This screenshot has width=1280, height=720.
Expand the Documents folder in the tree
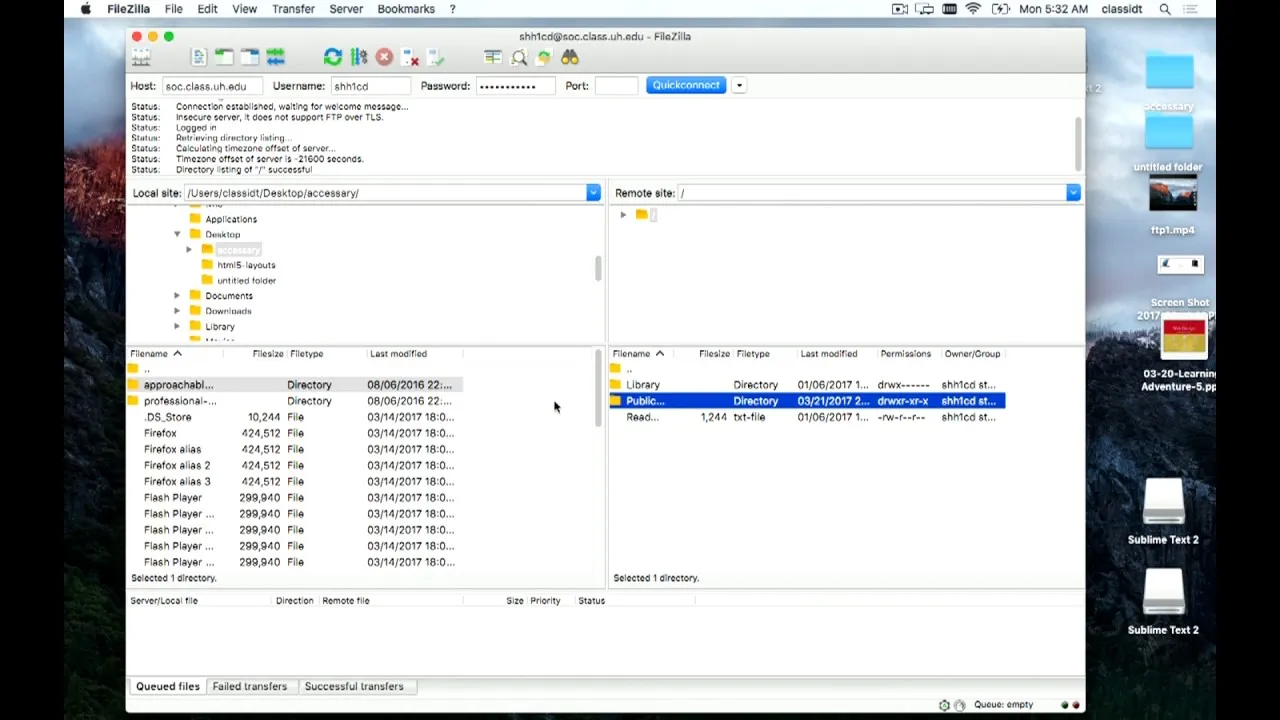tap(177, 296)
